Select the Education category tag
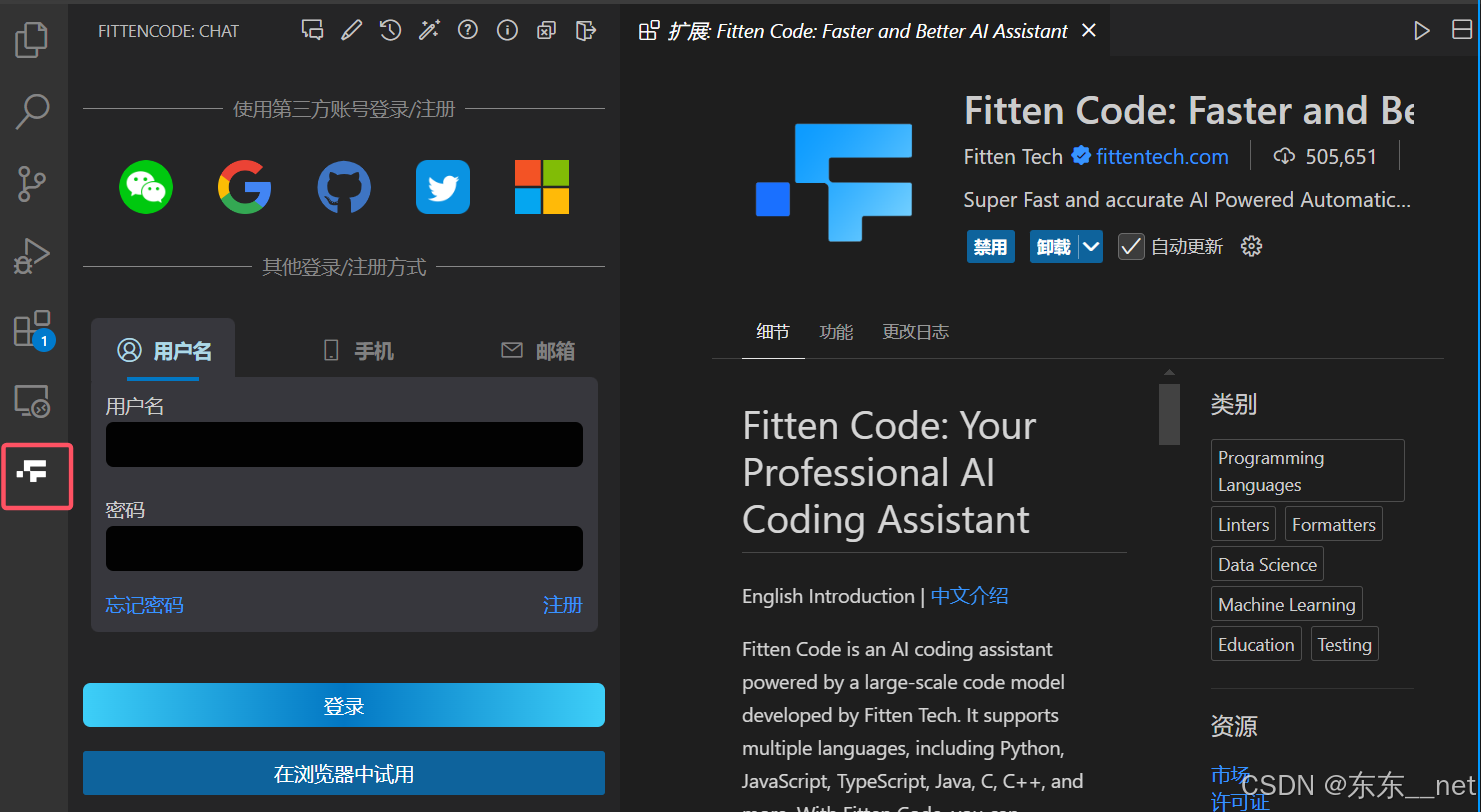Screen dimensions: 1481x812 pyautogui.click(x=1256, y=644)
